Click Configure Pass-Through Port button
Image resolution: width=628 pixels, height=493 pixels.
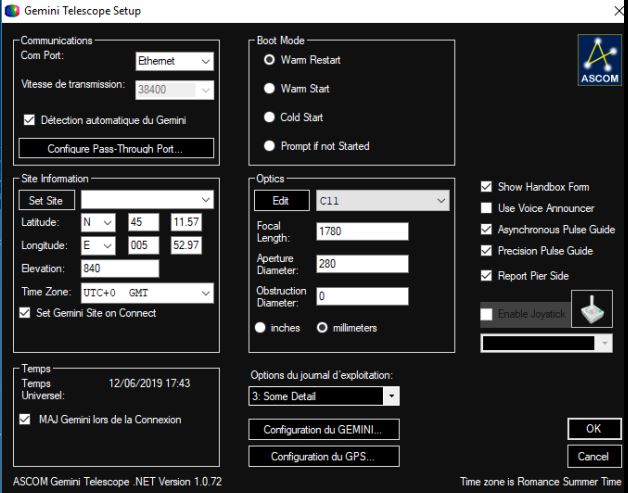(x=116, y=149)
